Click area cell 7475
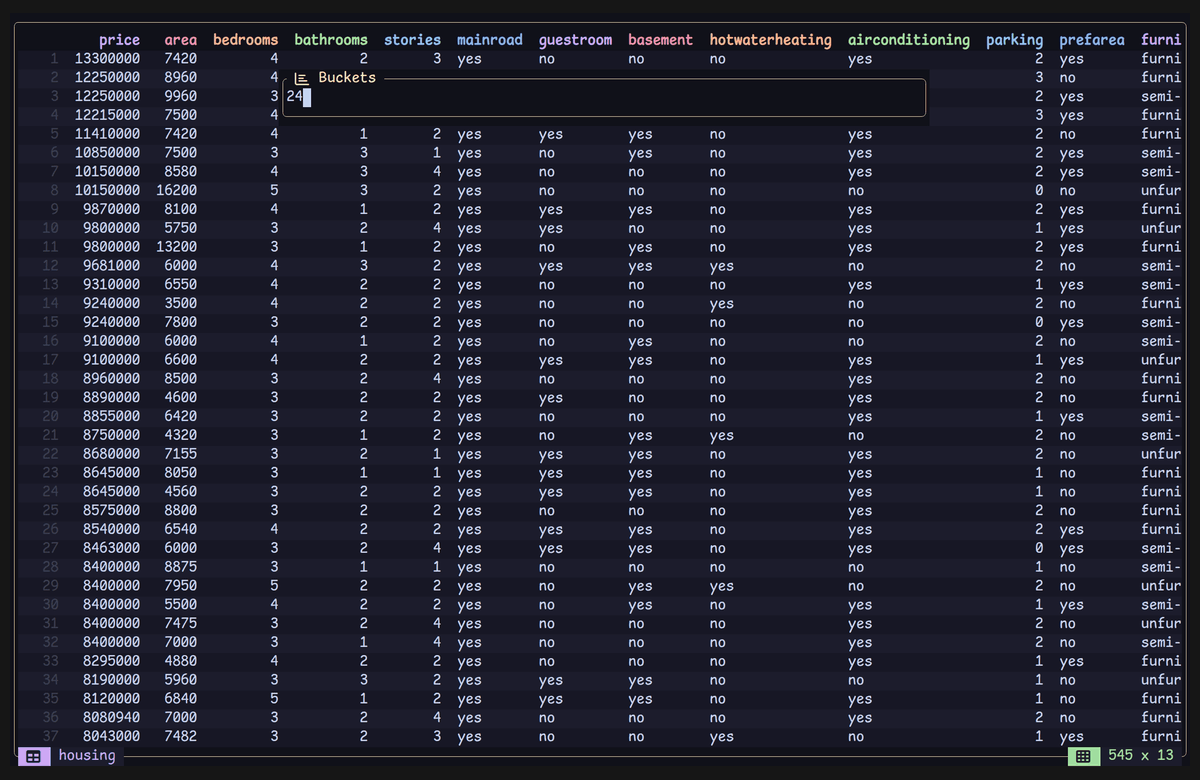Image resolution: width=1200 pixels, height=780 pixels. tap(181, 624)
